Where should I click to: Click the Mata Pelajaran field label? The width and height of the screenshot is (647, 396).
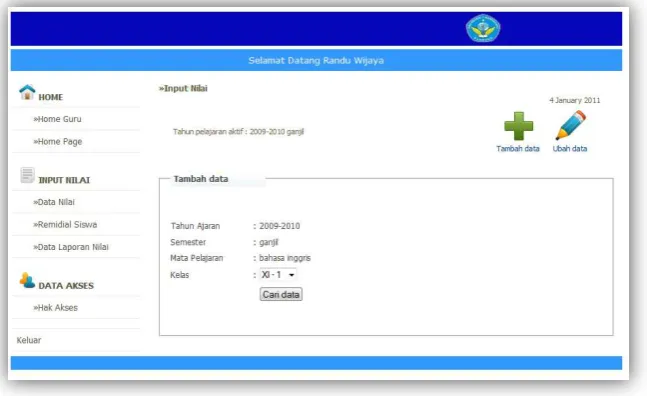196,258
